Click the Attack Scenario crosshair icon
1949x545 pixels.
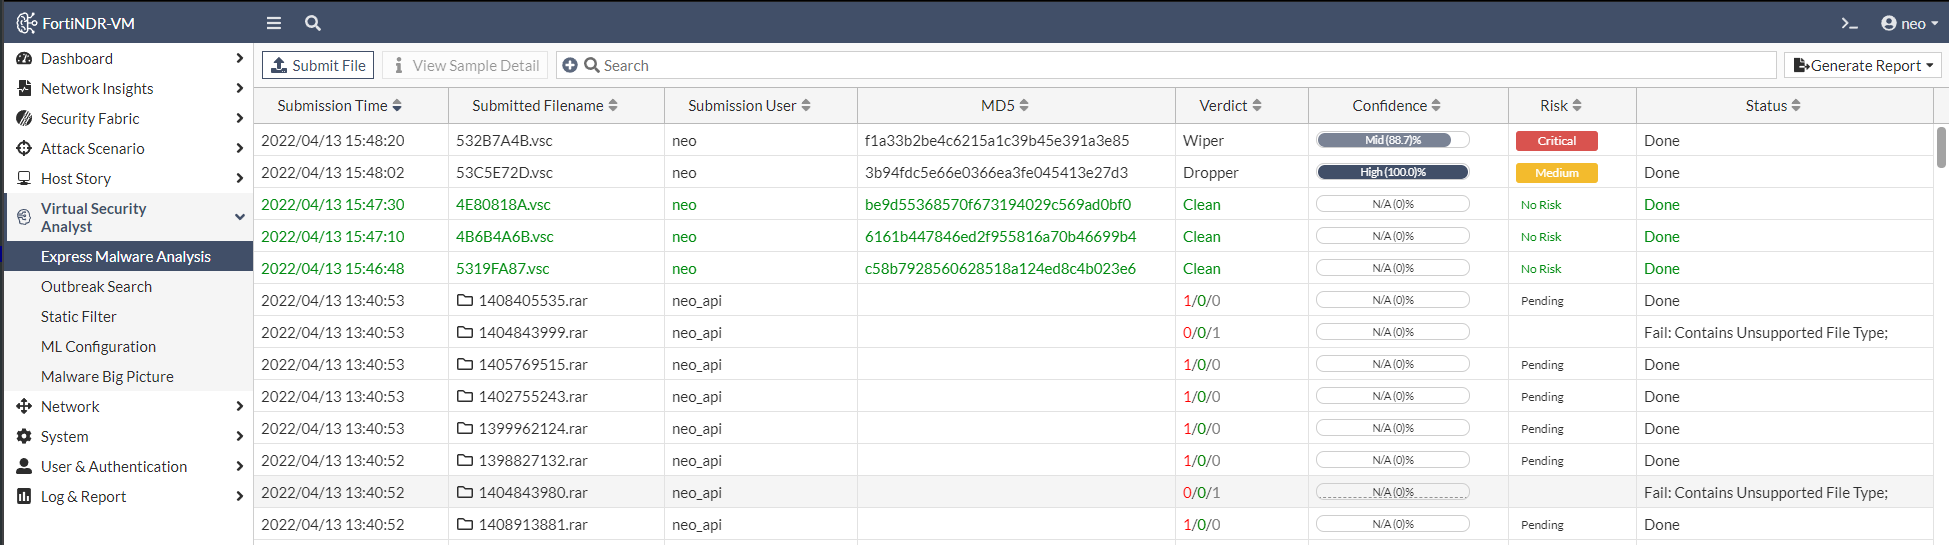[x=24, y=149]
